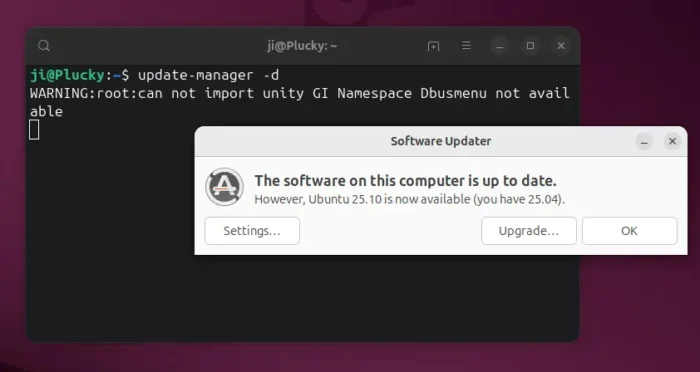
Task: Click the Software Updater app icon
Action: click(x=225, y=187)
